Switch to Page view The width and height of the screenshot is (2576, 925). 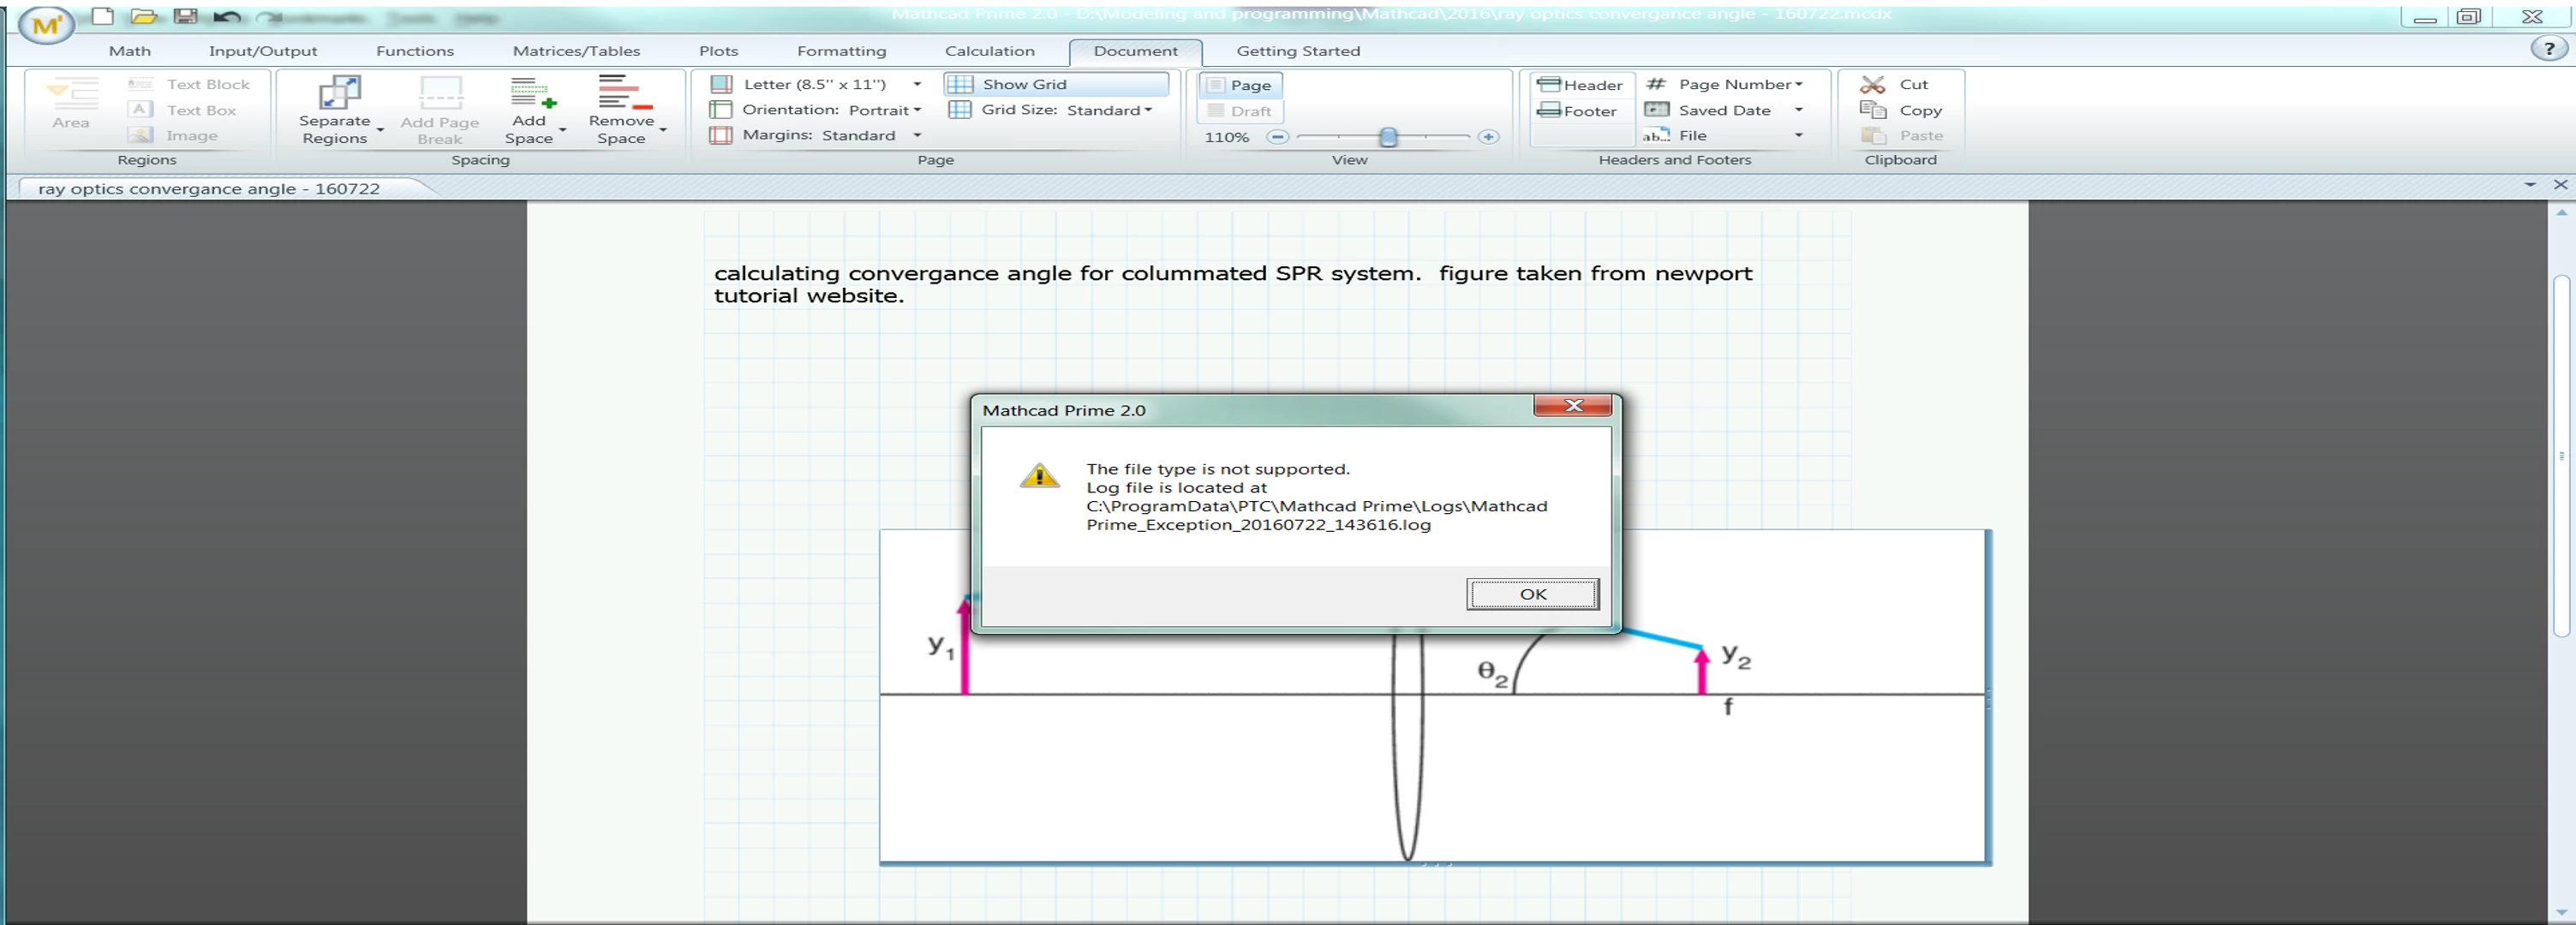[x=1240, y=85]
